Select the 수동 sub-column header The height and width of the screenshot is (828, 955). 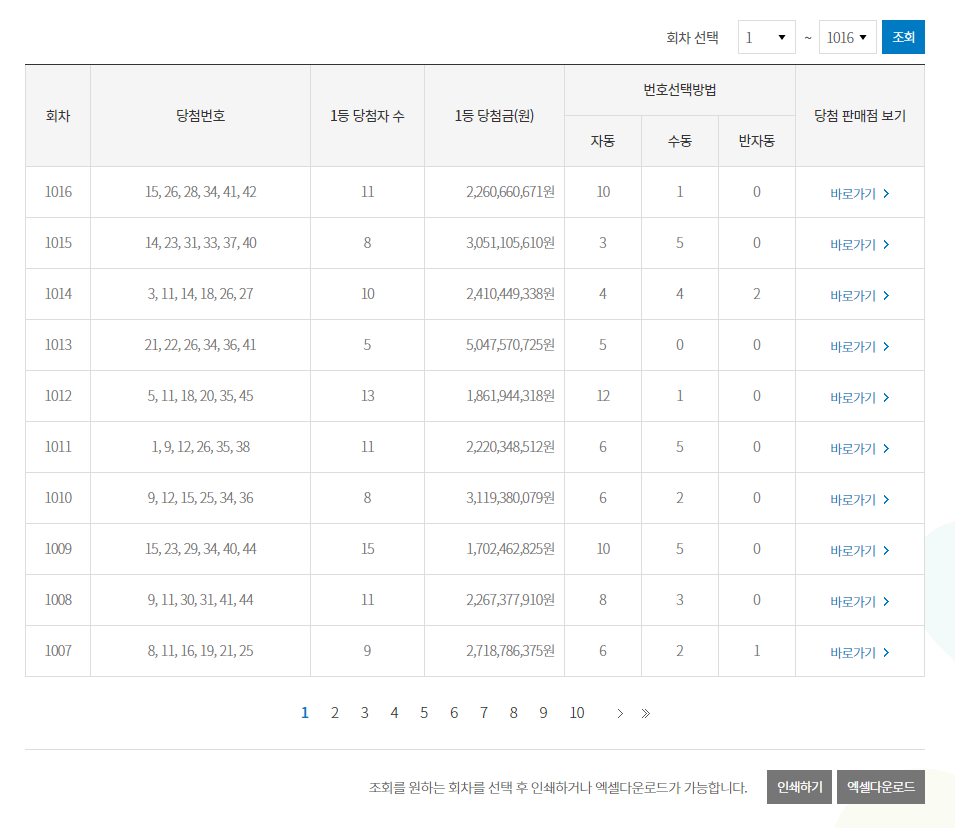[680, 141]
